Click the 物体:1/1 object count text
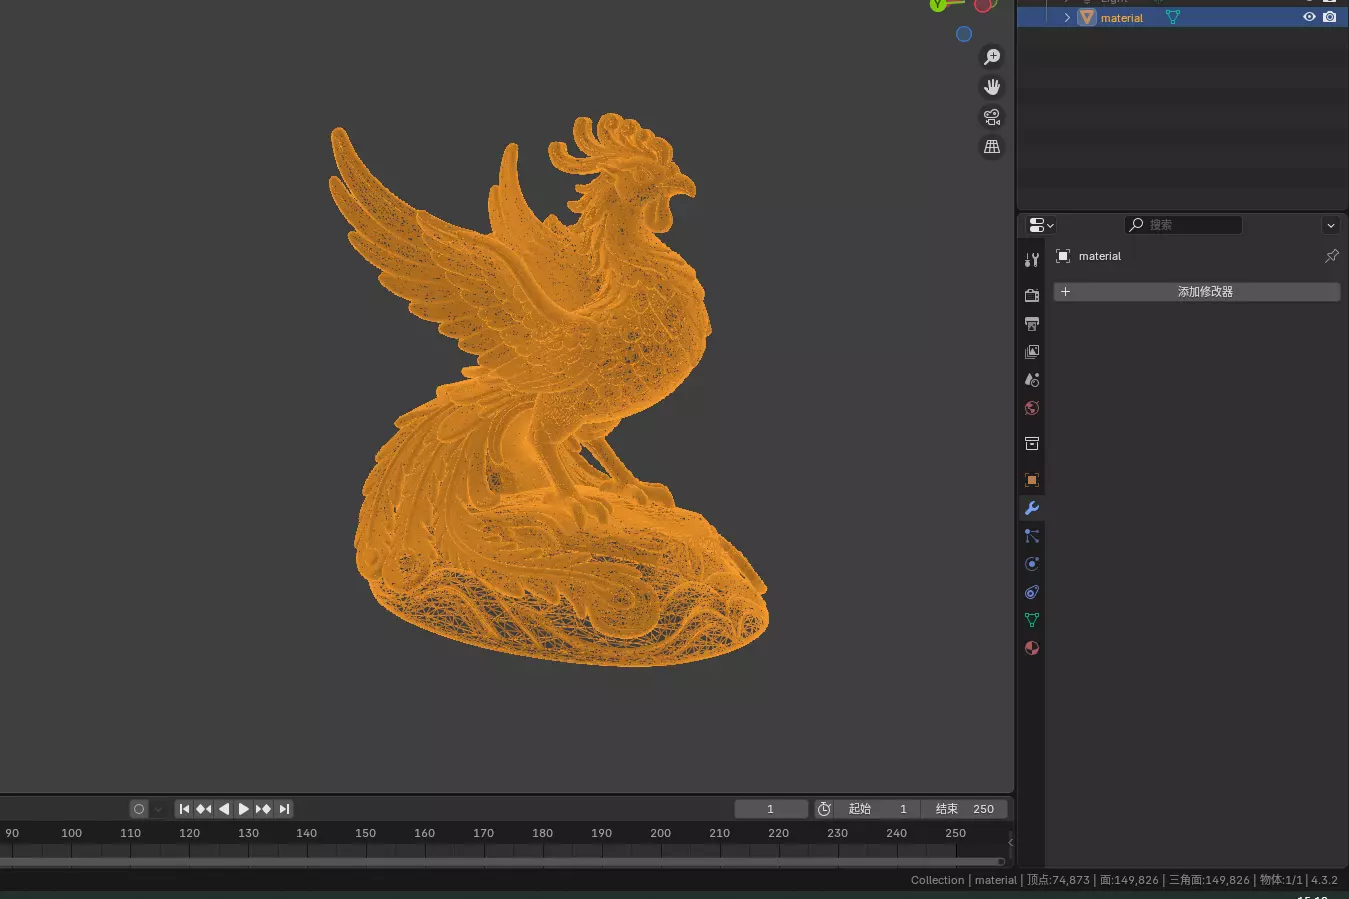Image resolution: width=1349 pixels, height=899 pixels. 1281,880
